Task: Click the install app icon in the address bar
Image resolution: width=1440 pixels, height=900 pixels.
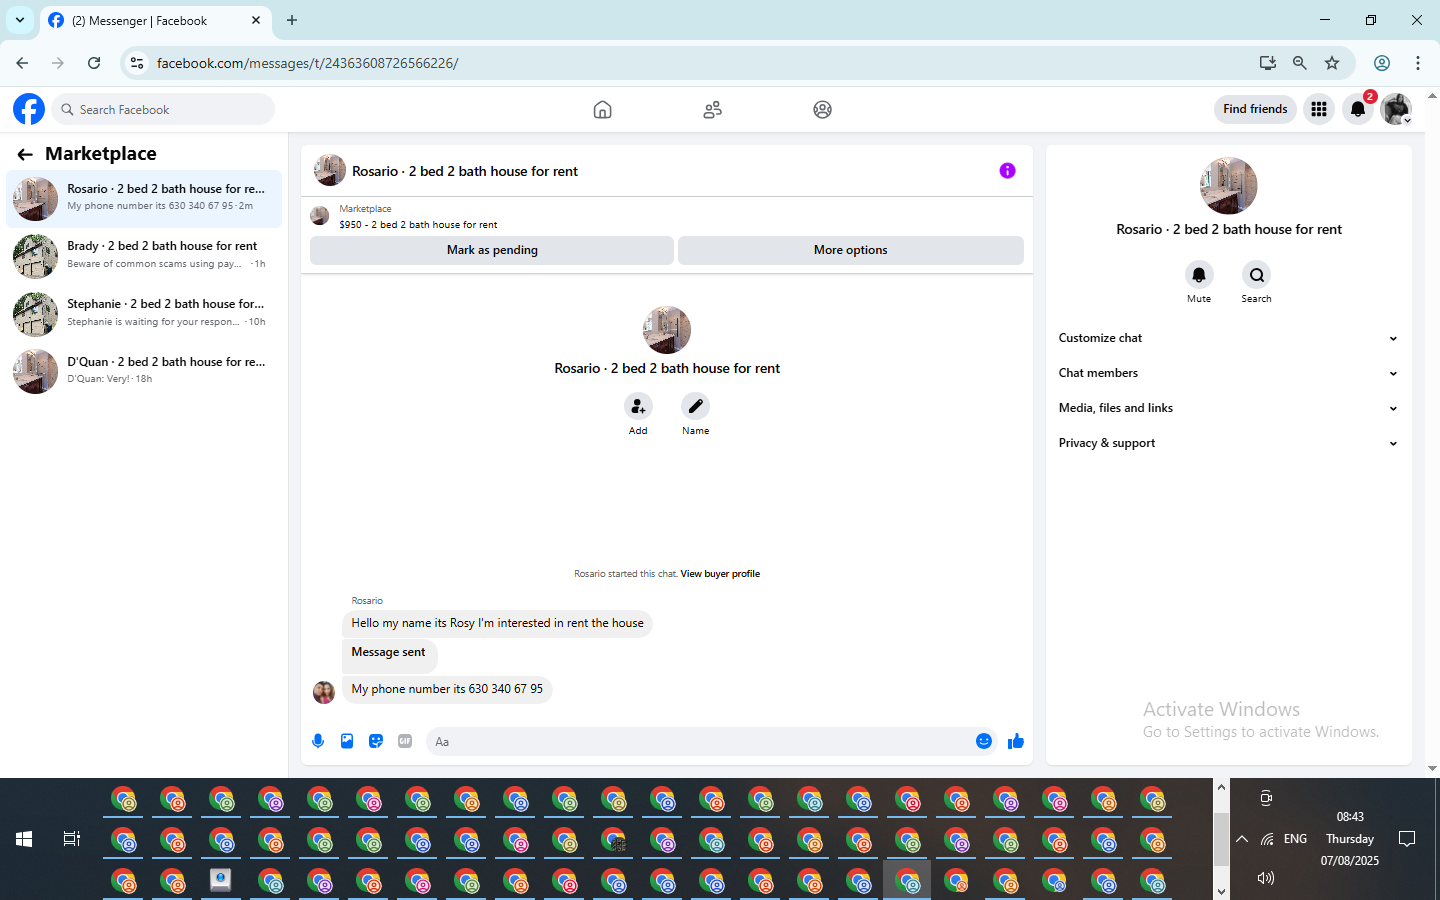Action: click(1268, 63)
